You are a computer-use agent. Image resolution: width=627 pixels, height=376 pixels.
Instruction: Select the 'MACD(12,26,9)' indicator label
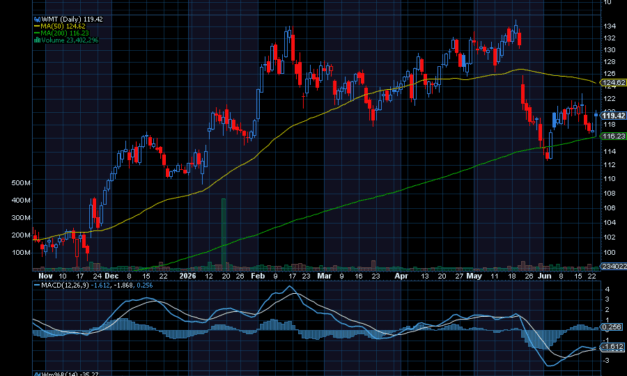coord(65,286)
